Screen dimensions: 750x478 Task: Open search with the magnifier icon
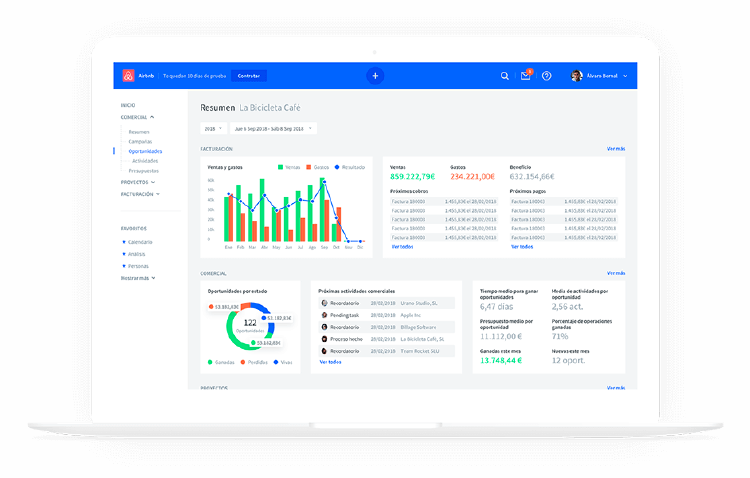point(505,76)
